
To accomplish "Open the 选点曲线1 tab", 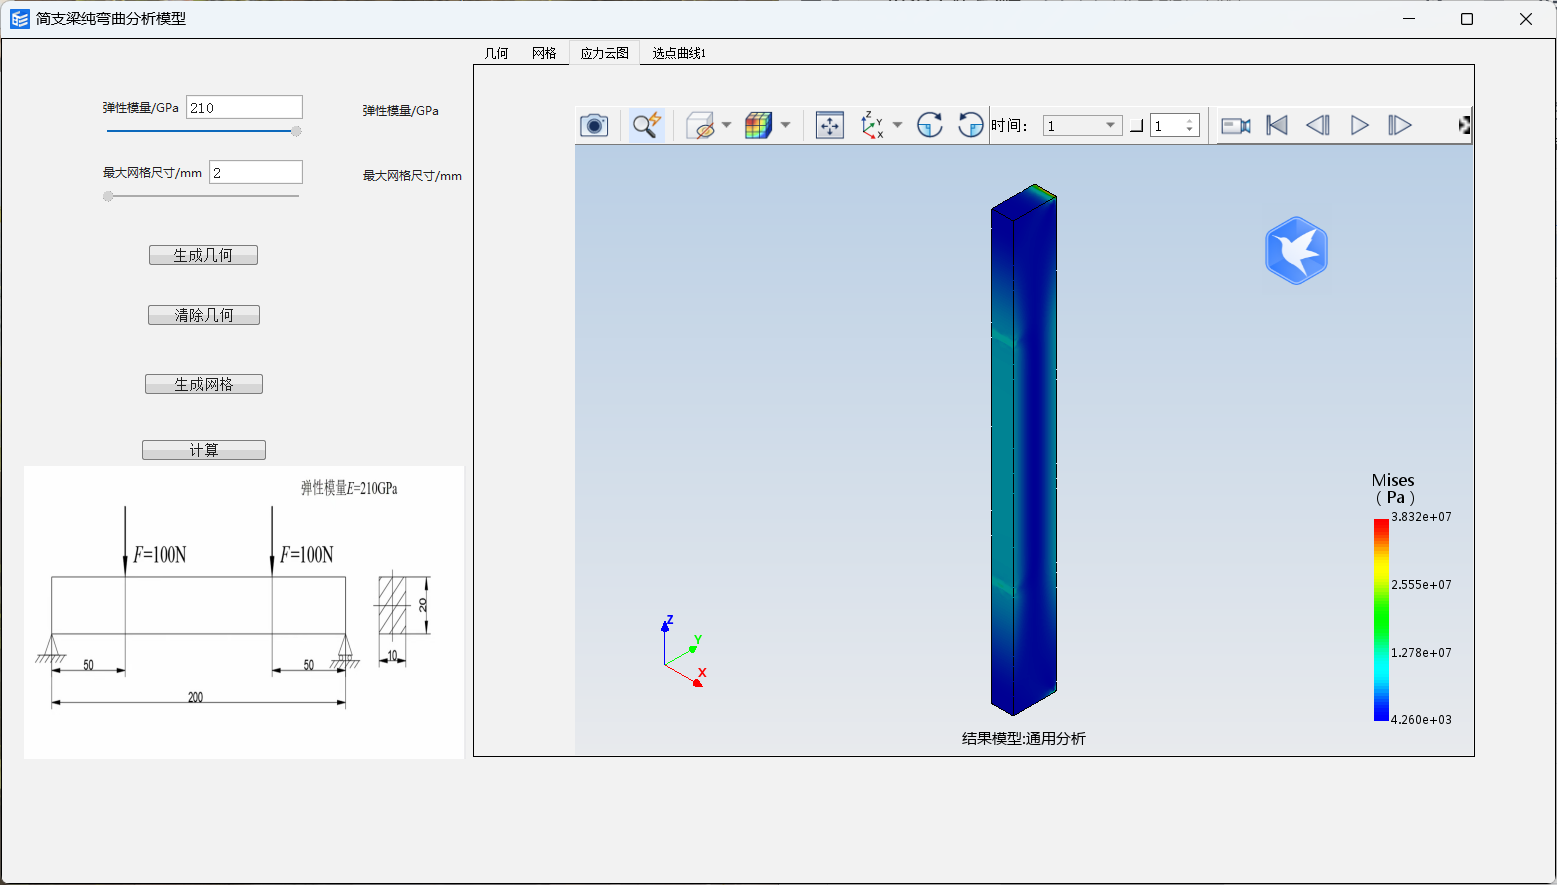I will (679, 53).
